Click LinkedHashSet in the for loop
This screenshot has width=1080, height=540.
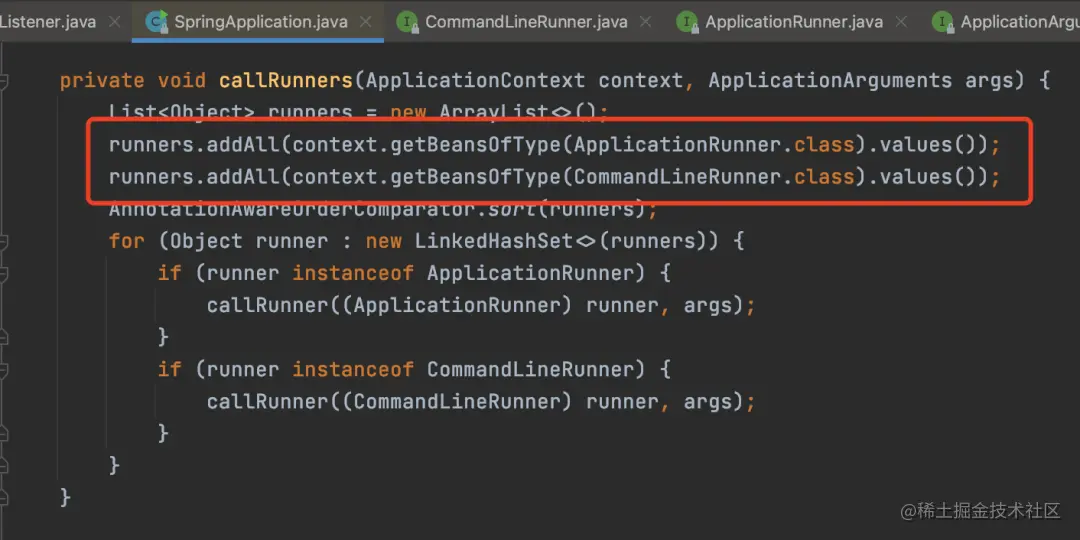[x=493, y=241]
